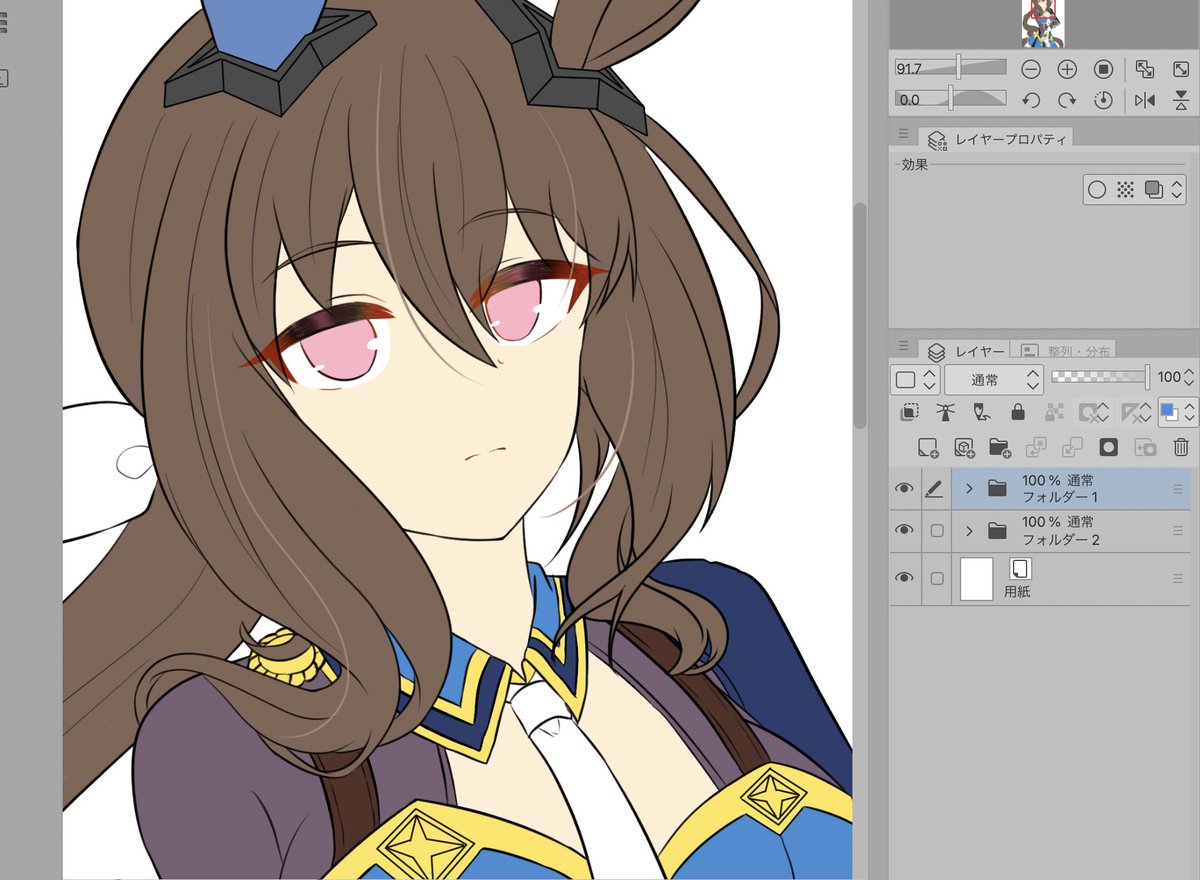Click the merge with layer below icon
This screenshot has width=1200, height=880.
(x=1072, y=447)
